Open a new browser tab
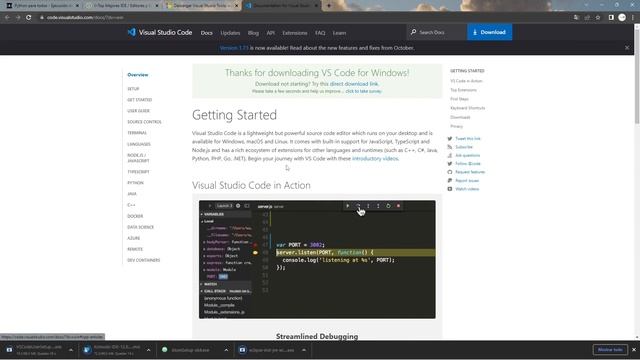The height and width of the screenshot is (360, 640). pos(329,6)
